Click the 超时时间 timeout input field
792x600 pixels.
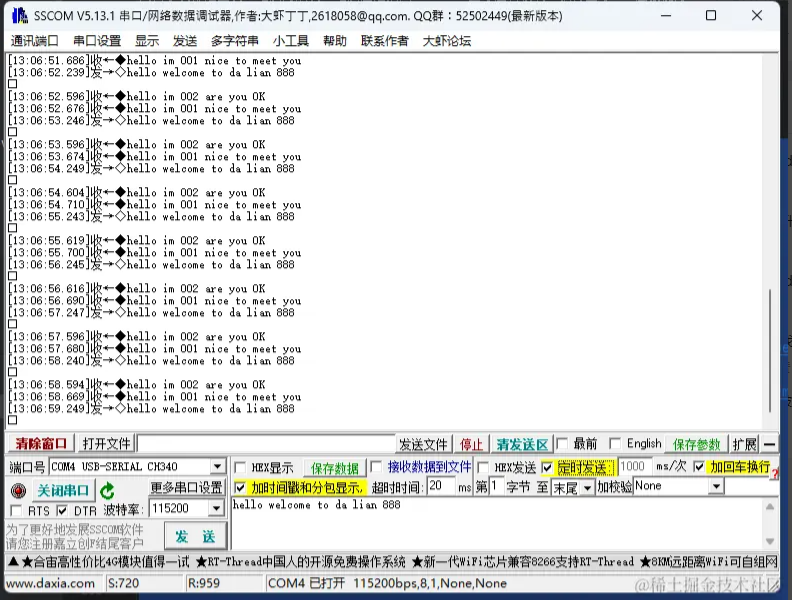click(x=441, y=486)
